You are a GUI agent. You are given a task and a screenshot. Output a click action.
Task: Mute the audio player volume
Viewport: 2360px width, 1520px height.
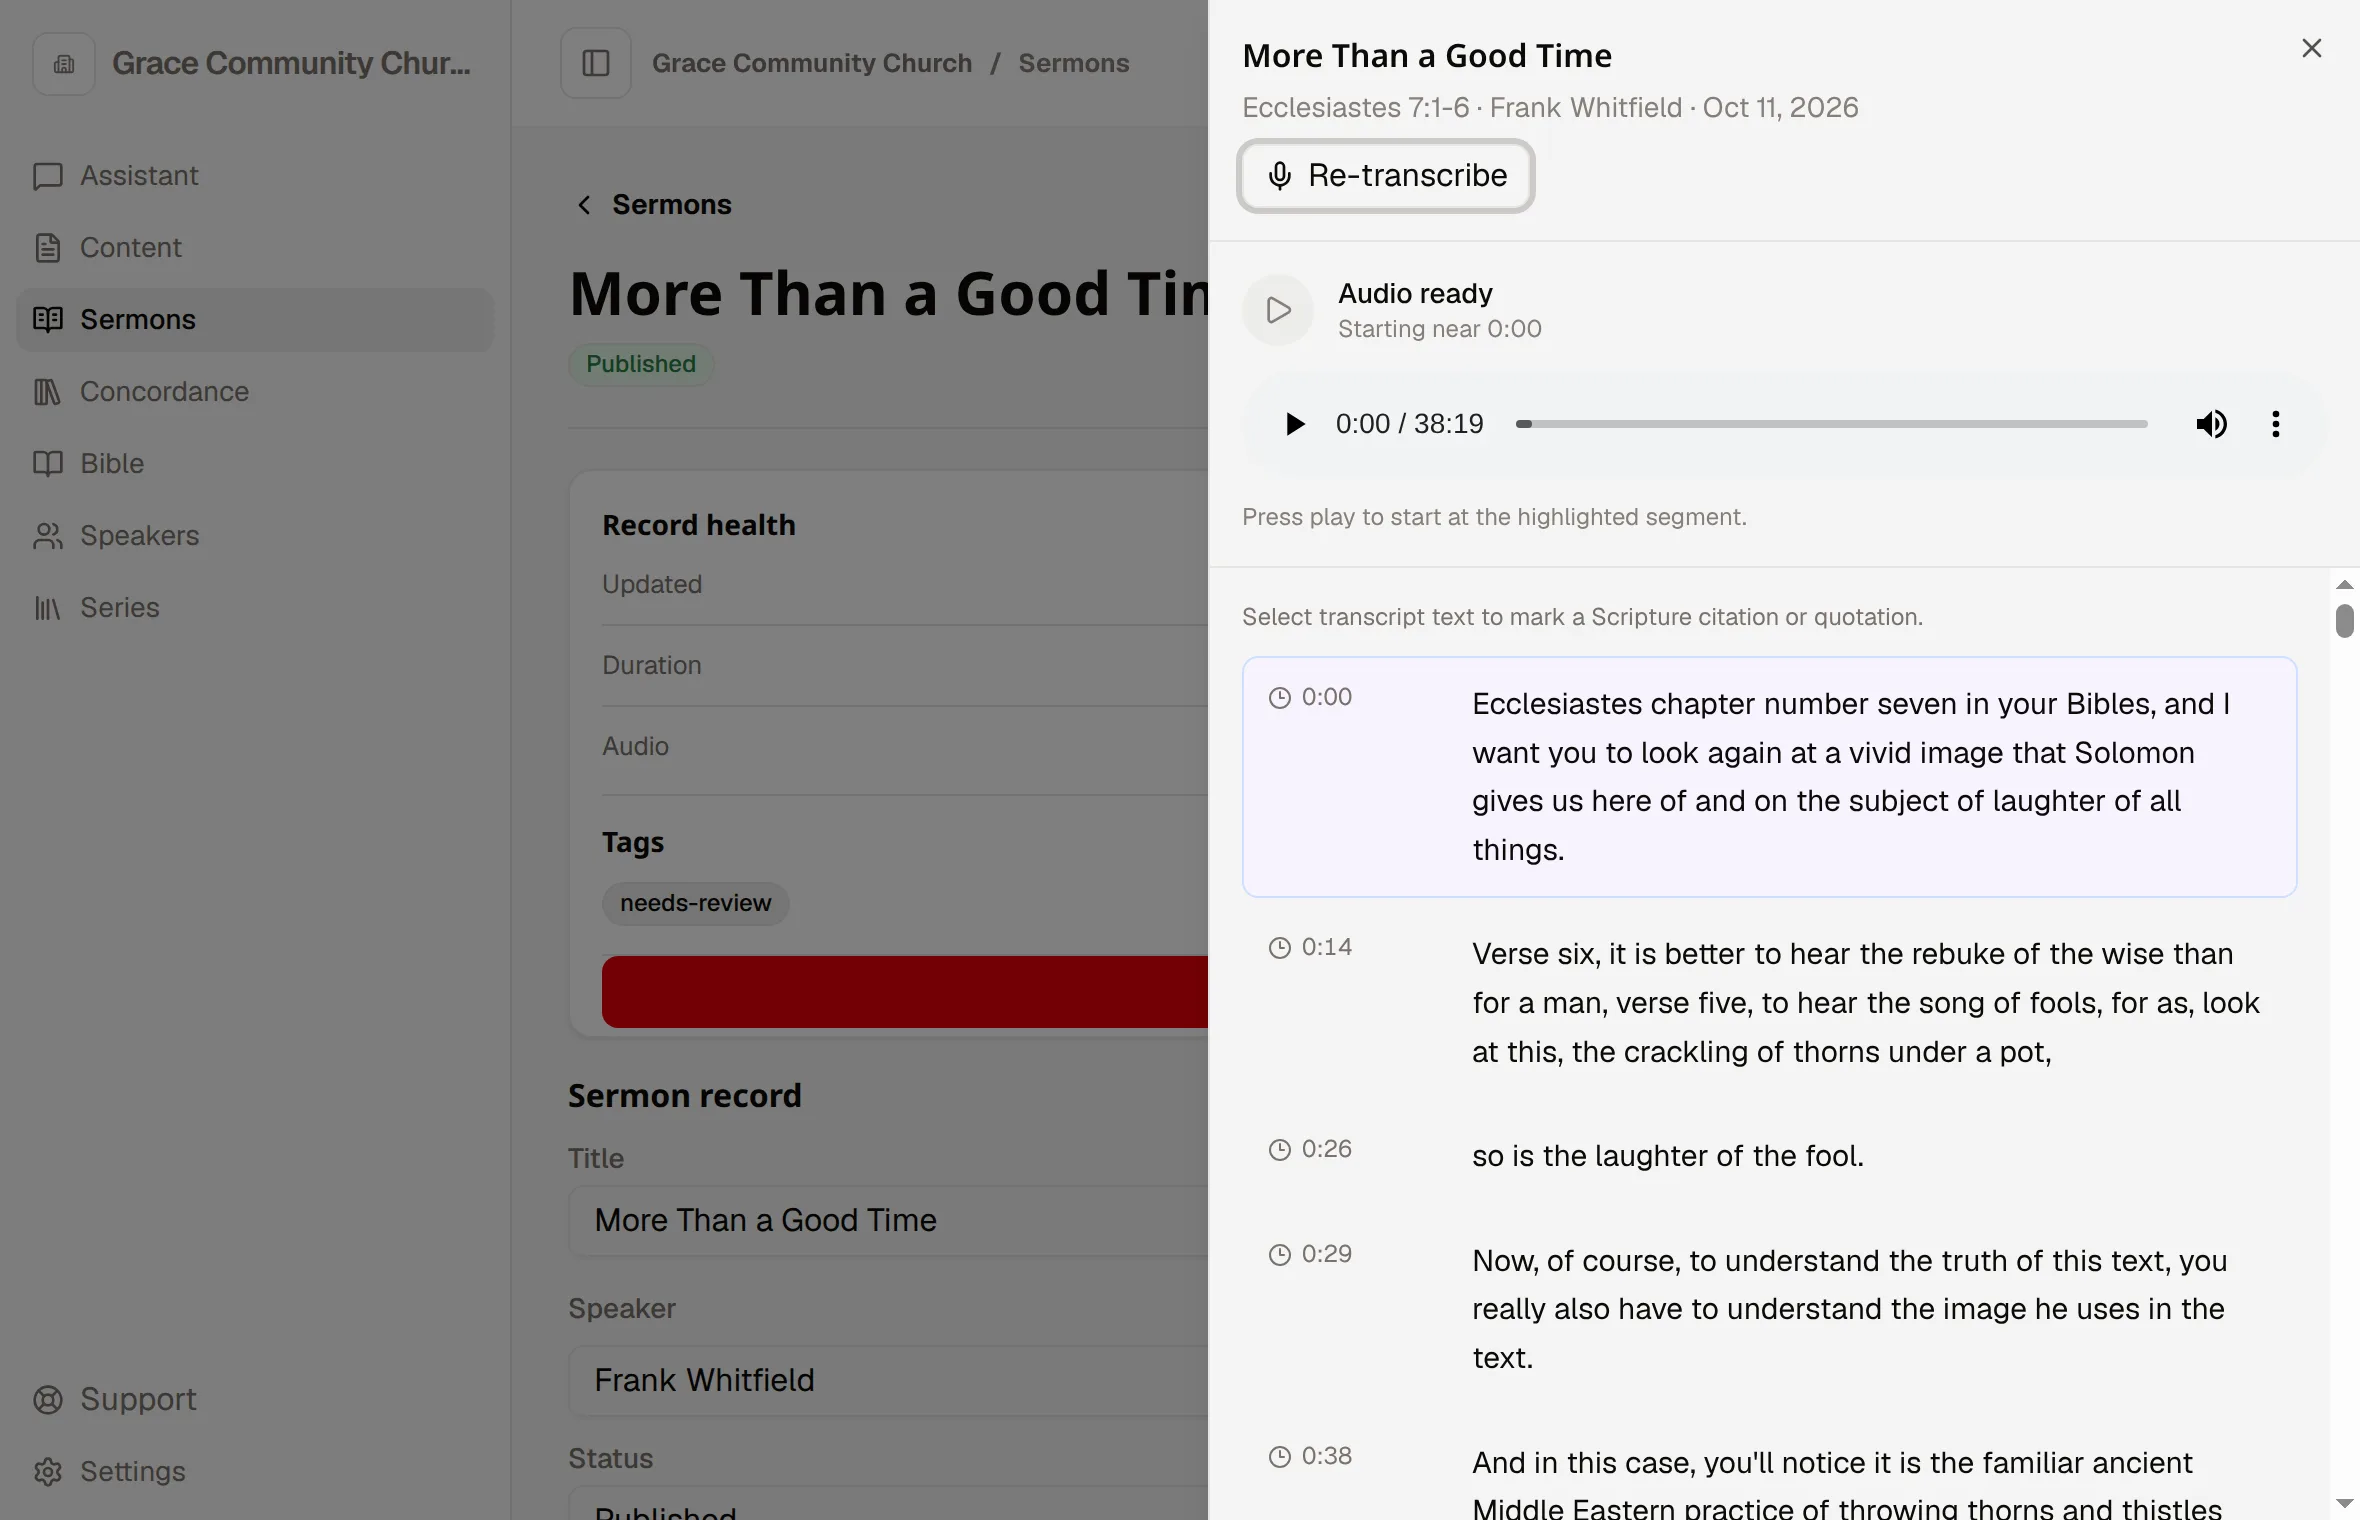click(2211, 424)
